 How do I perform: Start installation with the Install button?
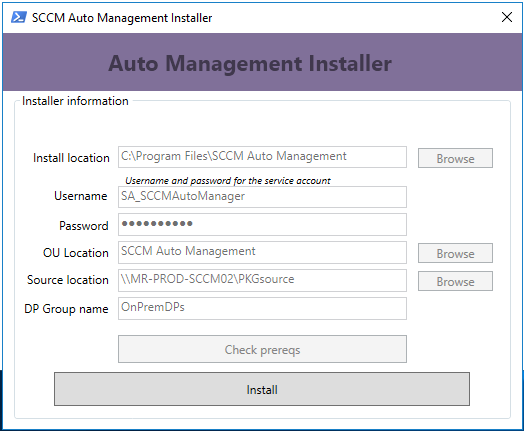click(x=262, y=389)
